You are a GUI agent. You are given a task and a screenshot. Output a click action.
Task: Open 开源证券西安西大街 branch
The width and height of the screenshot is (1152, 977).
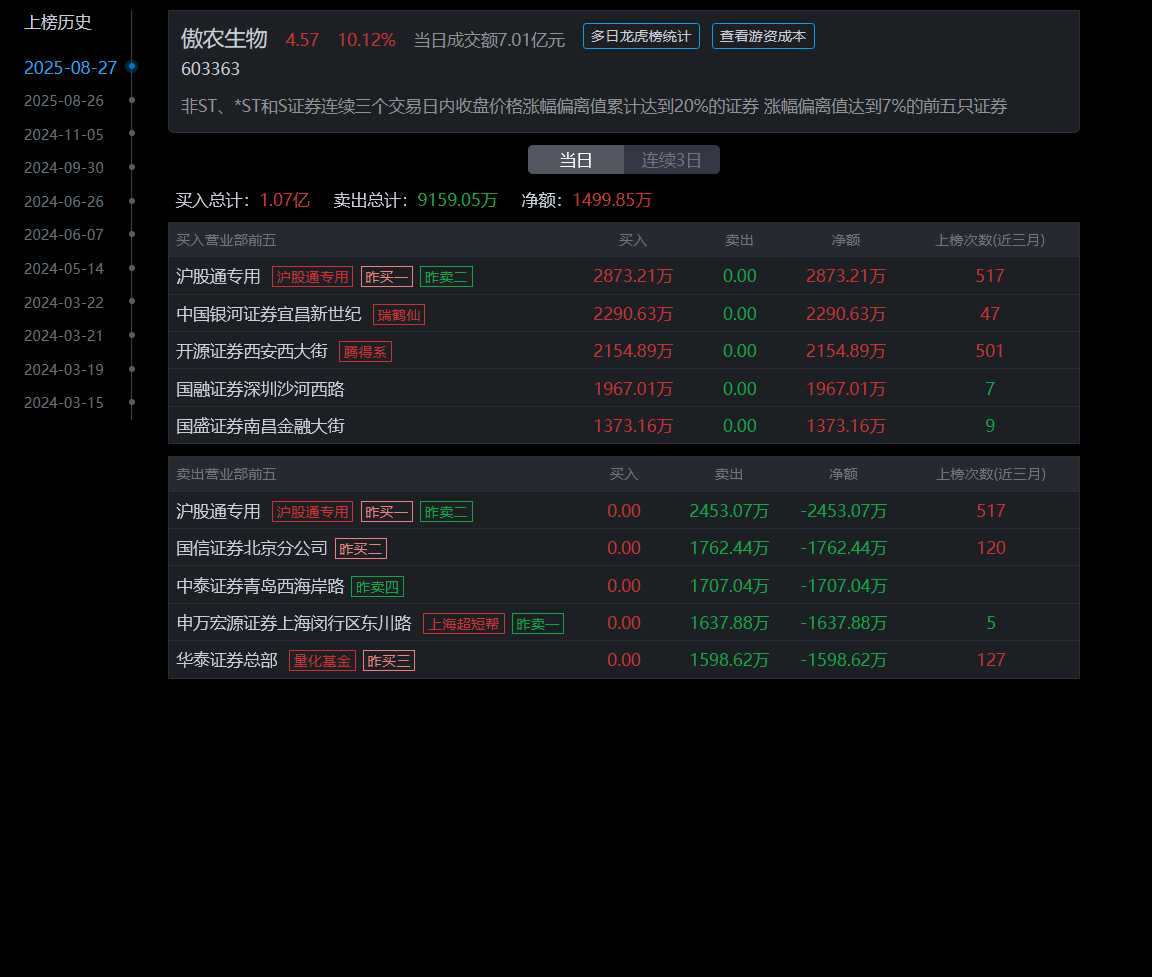252,351
